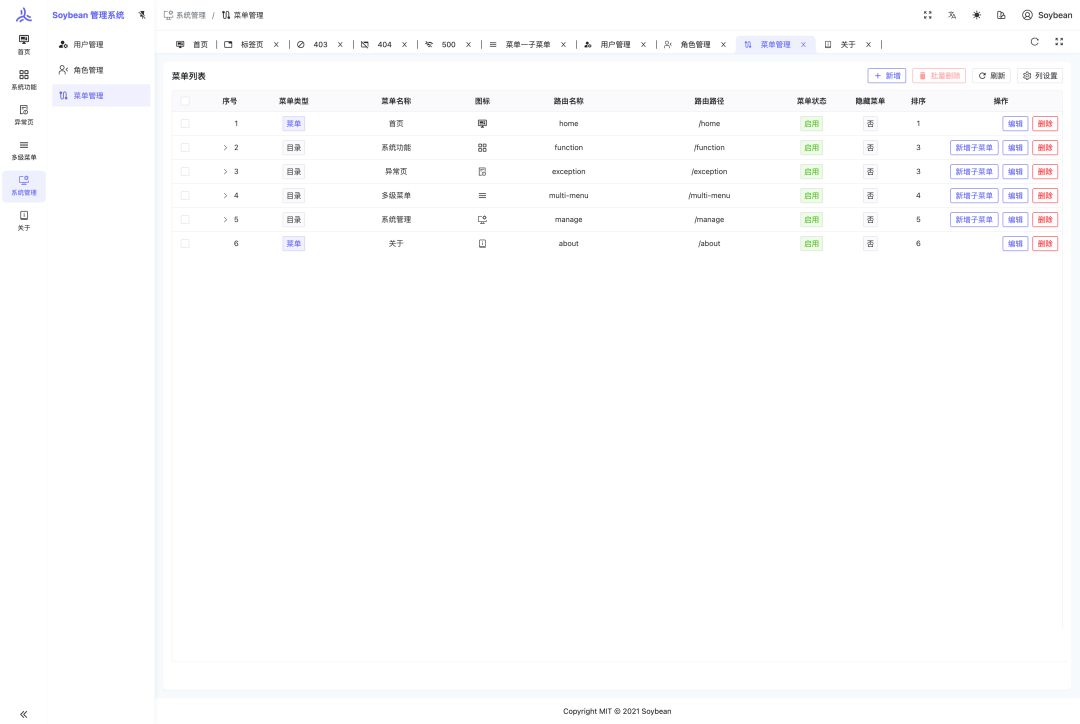The width and height of the screenshot is (1080, 724).
Task: Delete the manage row using 删除
Action: [1044, 220]
